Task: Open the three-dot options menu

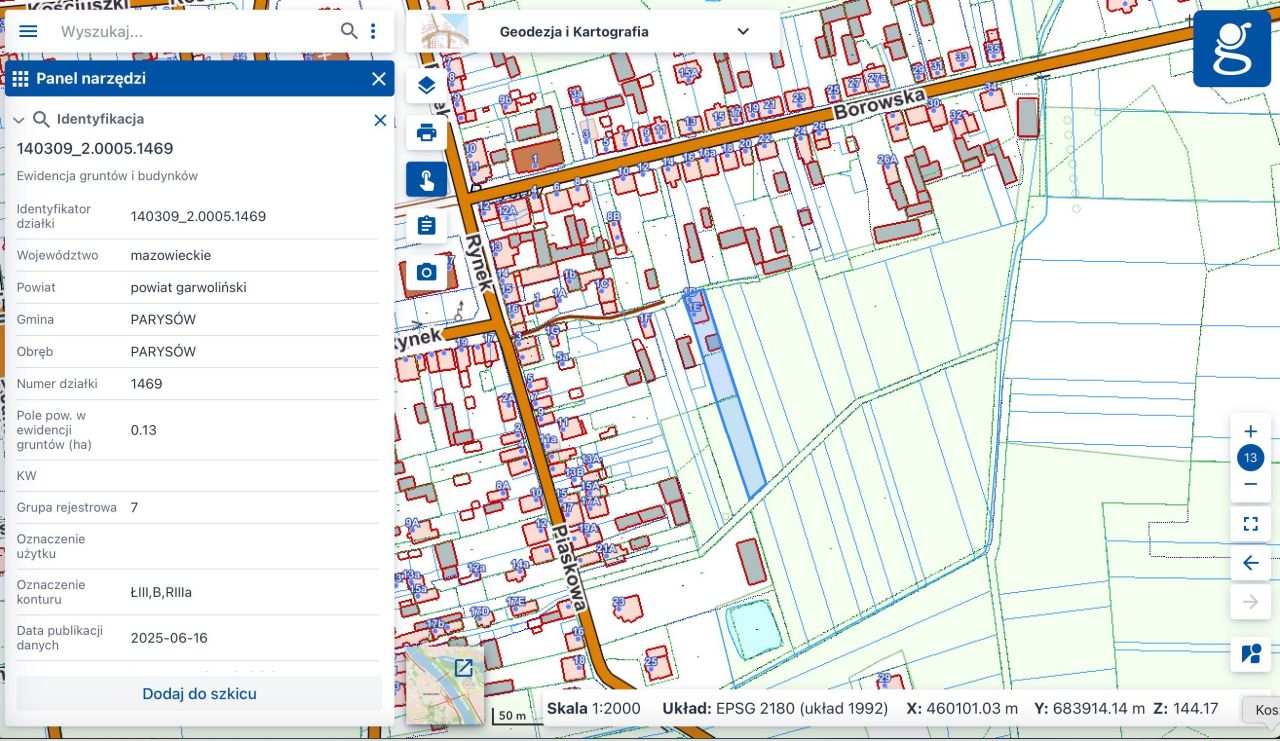Action: [373, 31]
